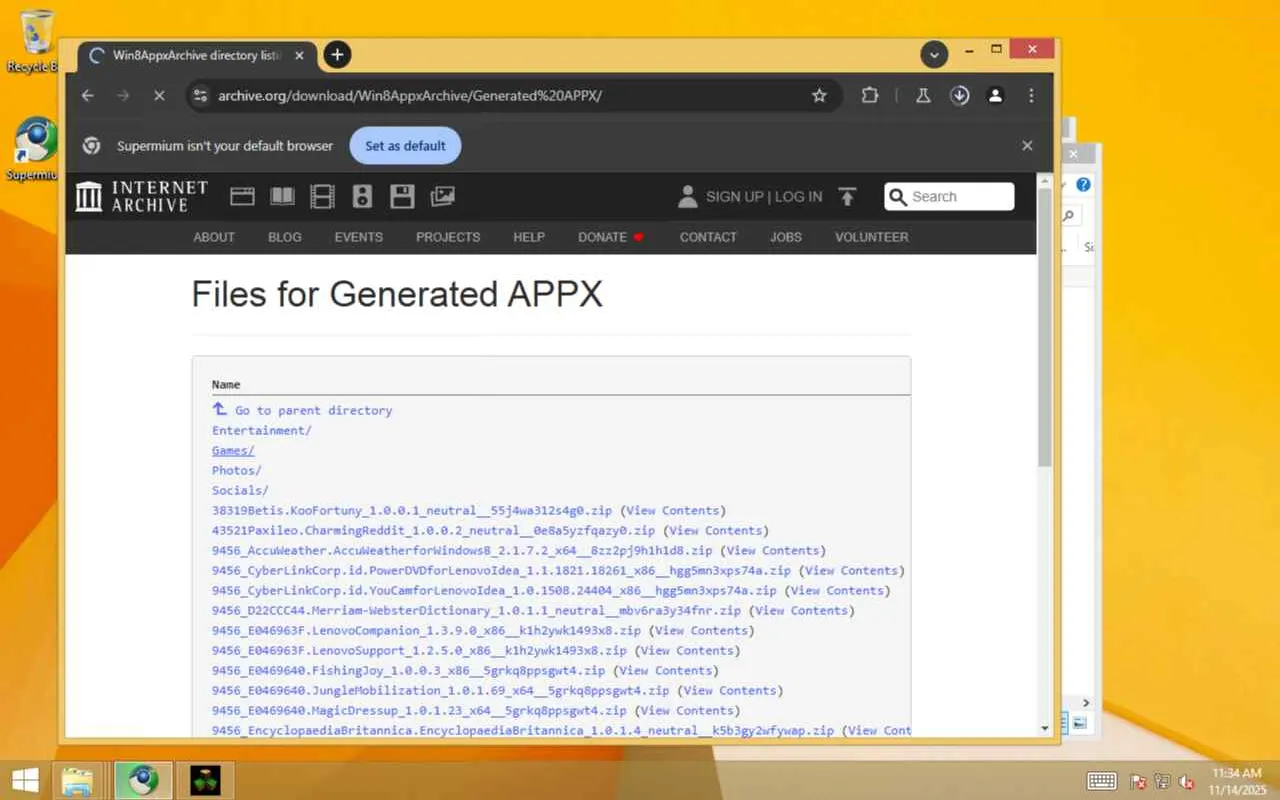Open the Software floppy disk icon
The height and width of the screenshot is (800, 1280).
(402, 196)
